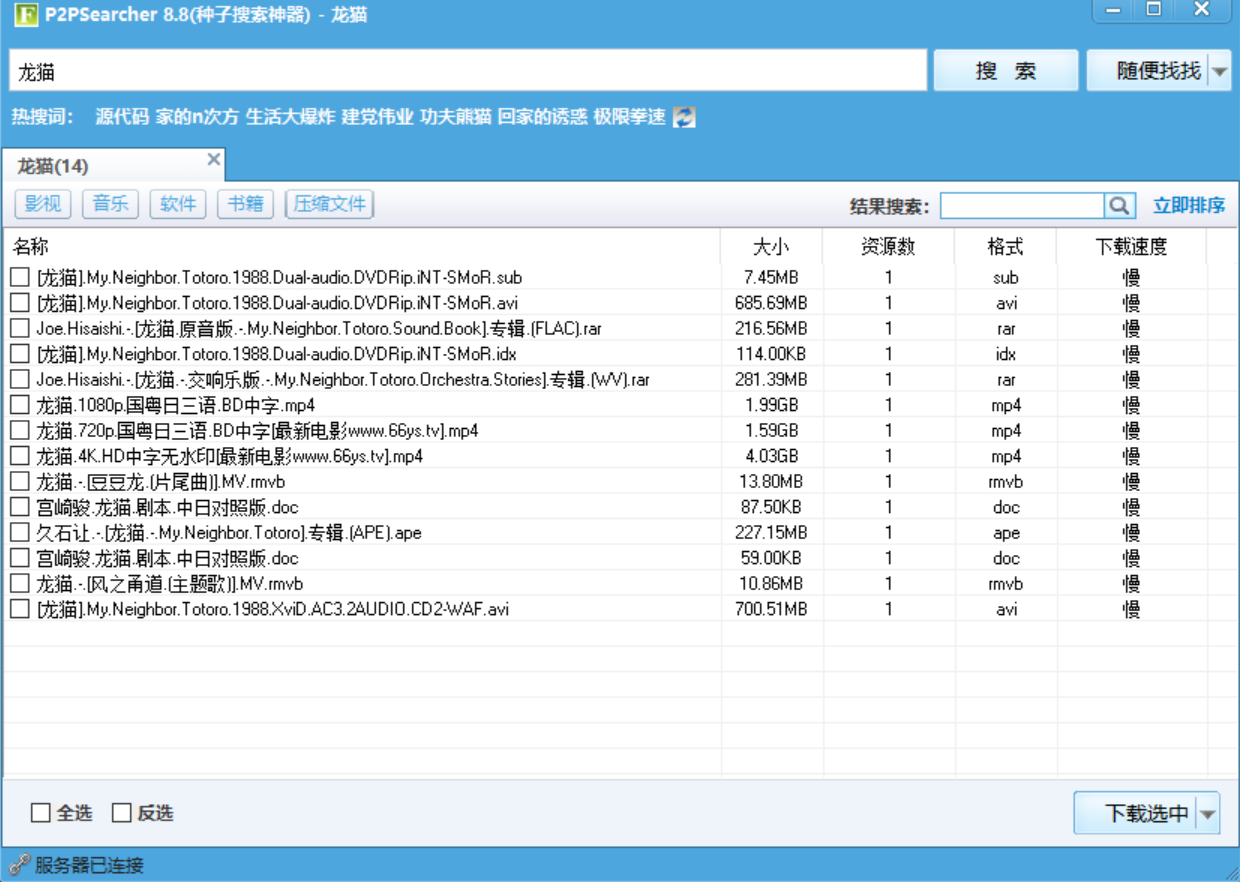This screenshot has height=882, width=1240.
Task: Tick checkbox for DVDRip.iNT-SMoR.sub file
Action: pyautogui.click(x=20, y=277)
